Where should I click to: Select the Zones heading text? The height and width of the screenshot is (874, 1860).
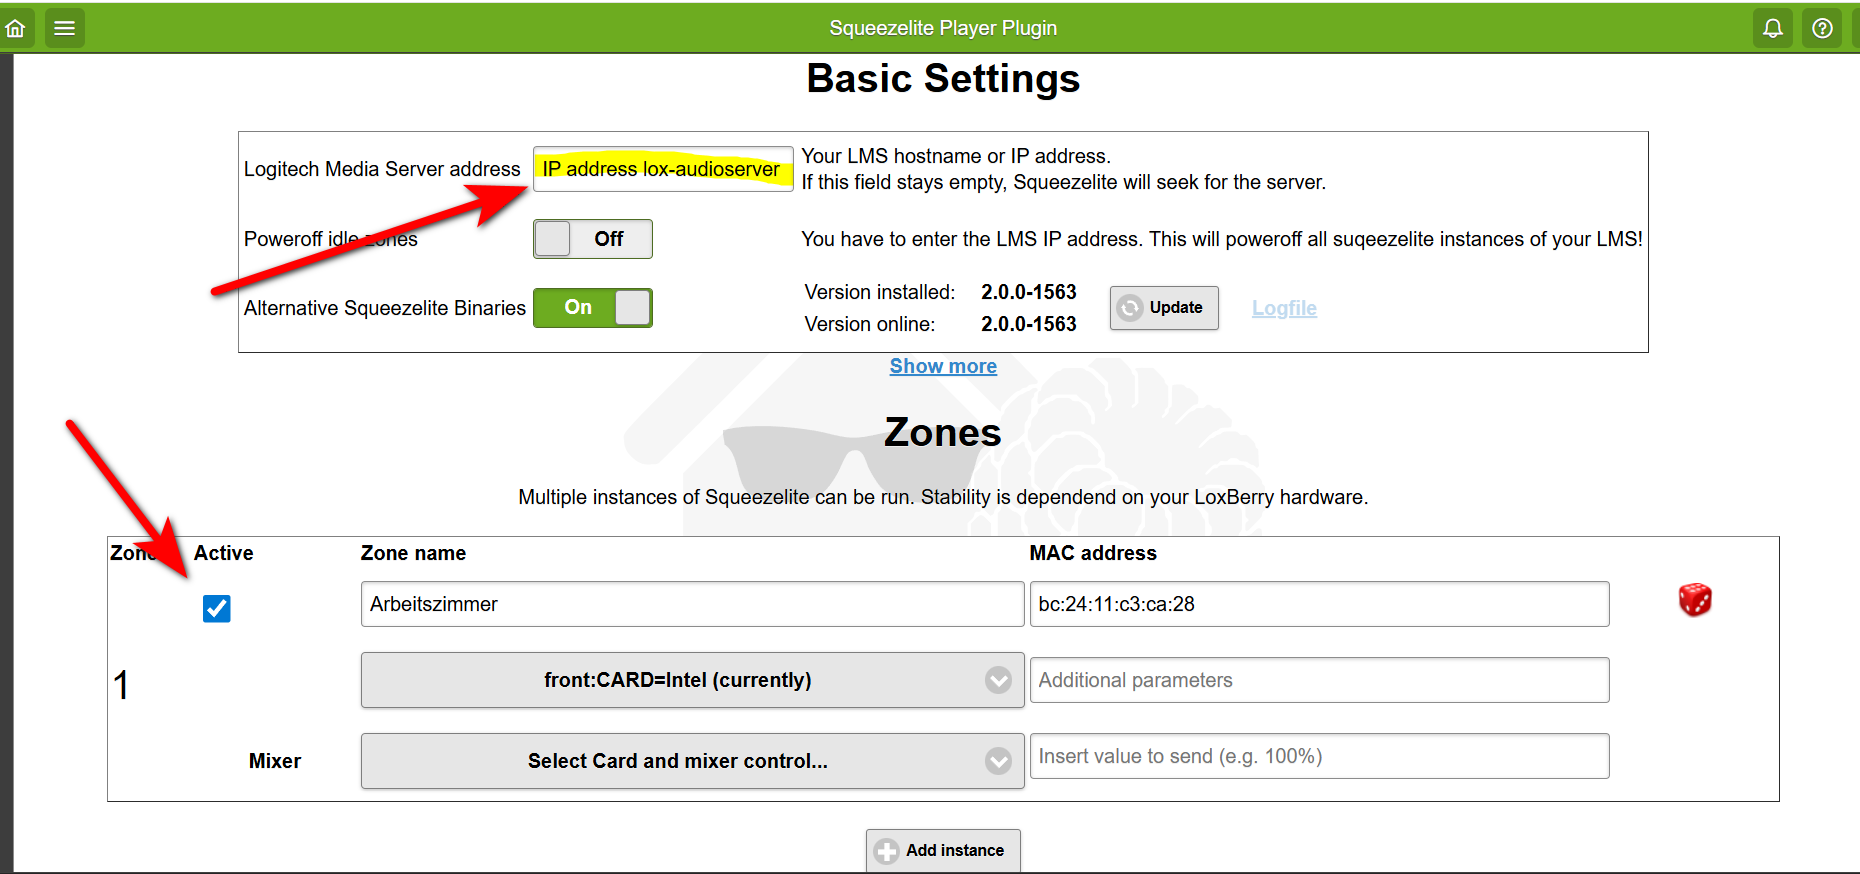pos(943,433)
